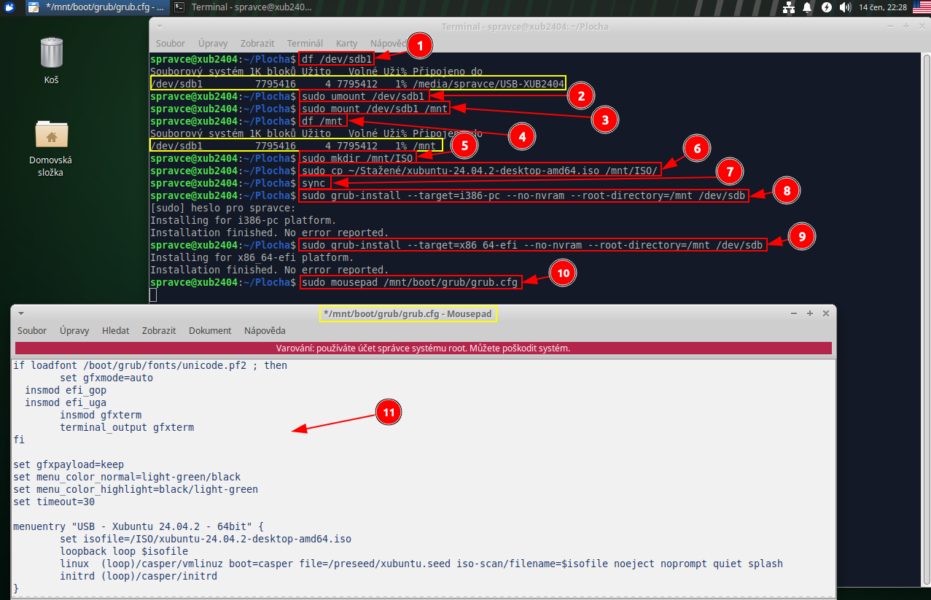Viewport: 931px width, 600px height.
Task: Click the 'if loadfont' line in Mousepad
Action: [x=150, y=366]
